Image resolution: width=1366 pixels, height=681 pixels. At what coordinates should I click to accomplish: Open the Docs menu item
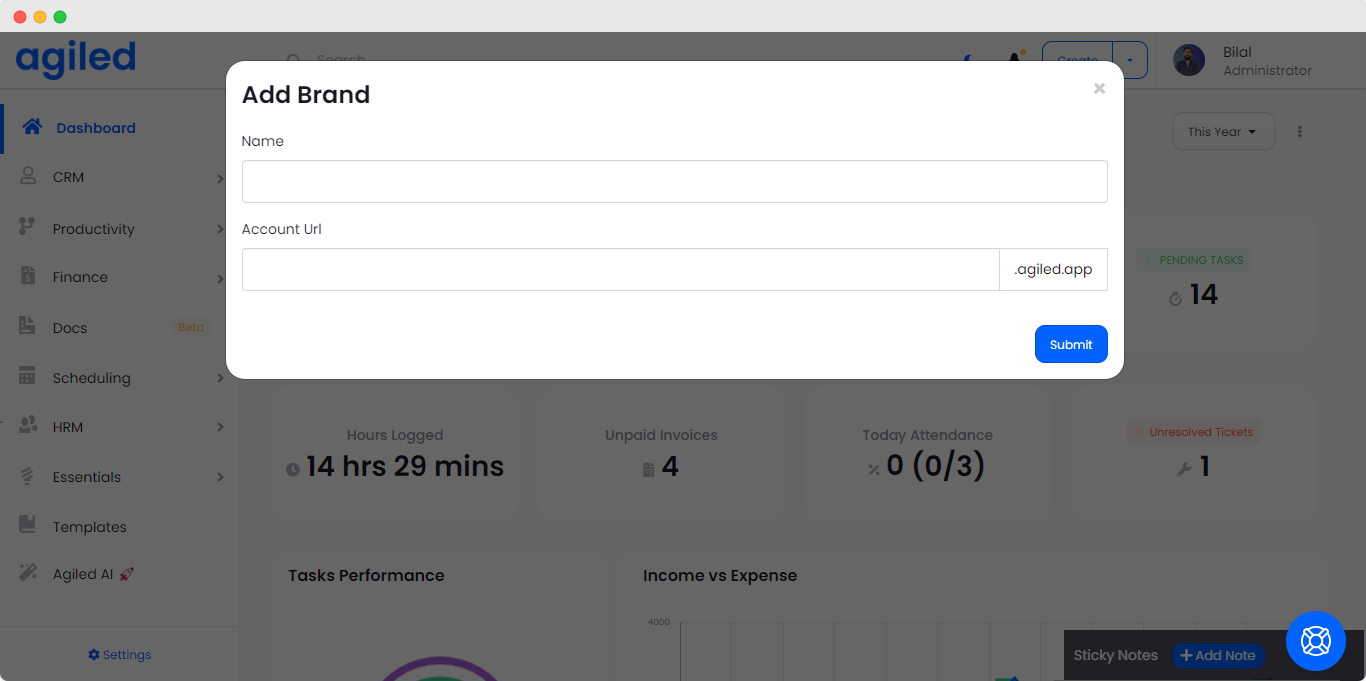click(x=70, y=328)
